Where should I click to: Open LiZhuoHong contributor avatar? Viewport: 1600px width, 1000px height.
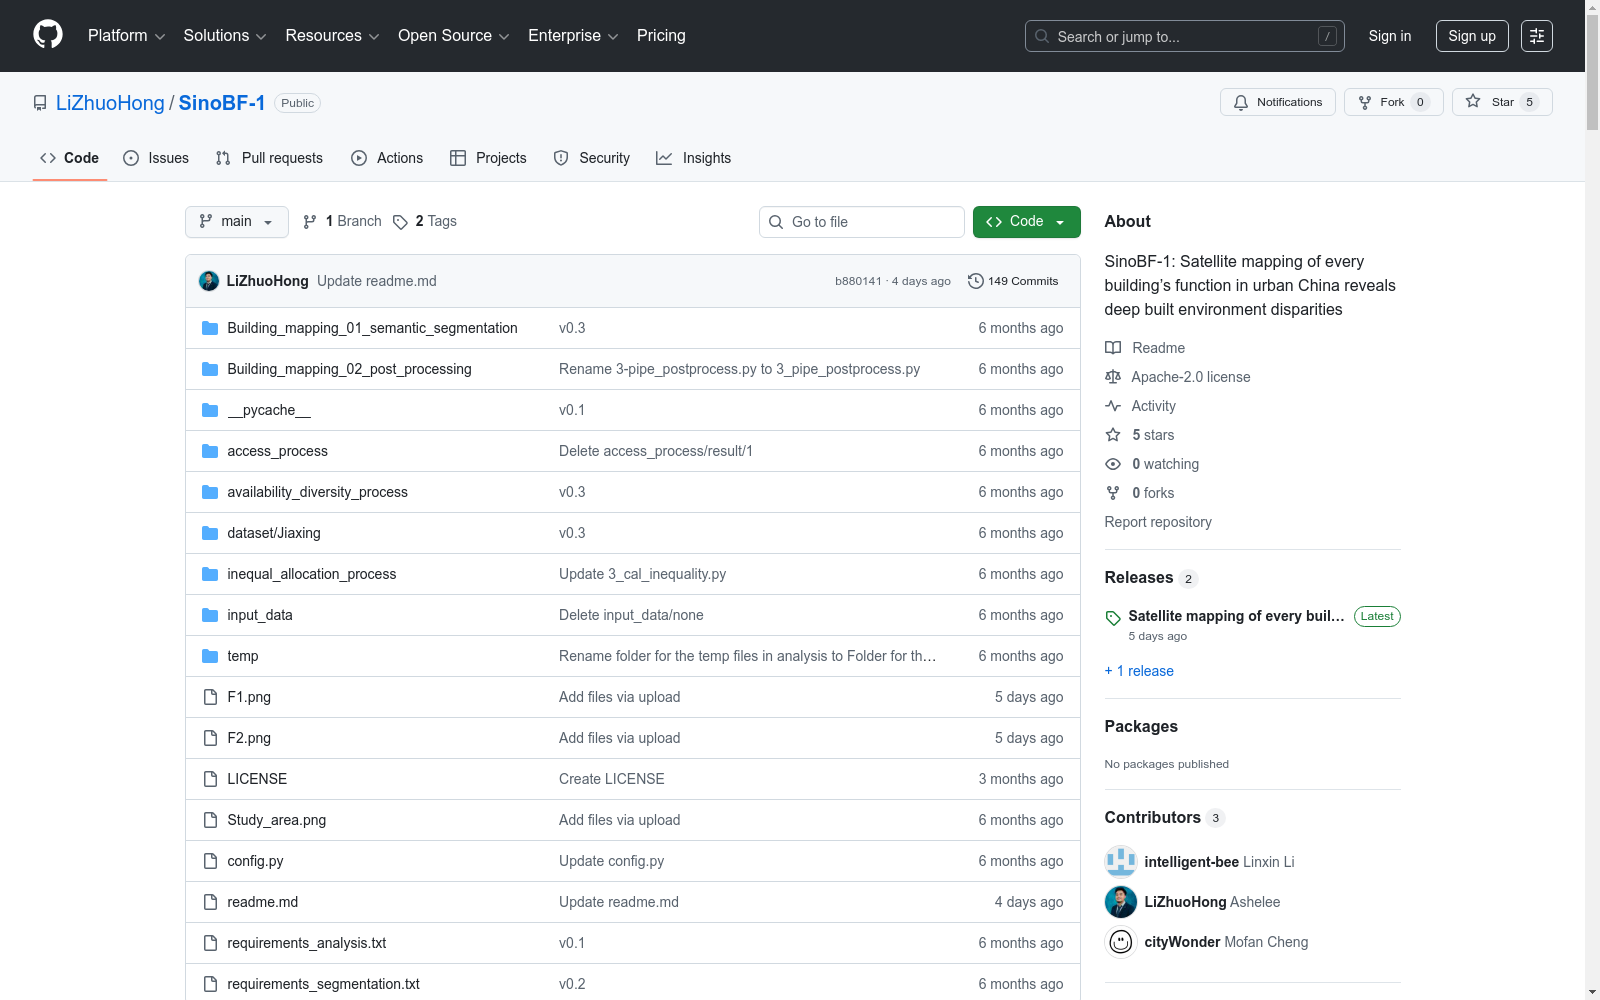pyautogui.click(x=1121, y=901)
